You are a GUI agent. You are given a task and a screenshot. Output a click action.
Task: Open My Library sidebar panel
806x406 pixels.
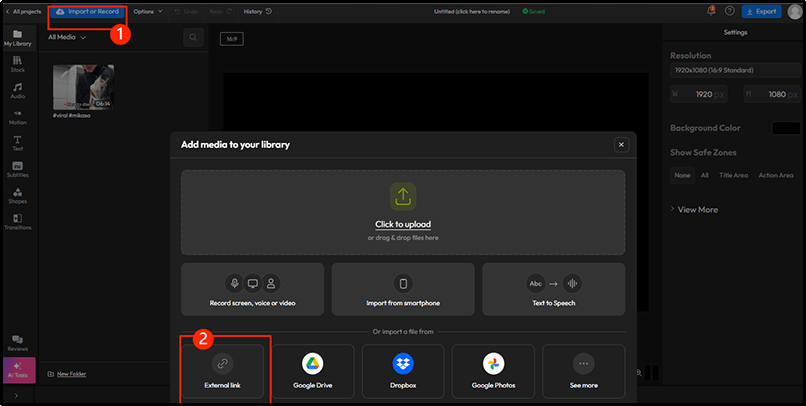[x=17, y=38]
